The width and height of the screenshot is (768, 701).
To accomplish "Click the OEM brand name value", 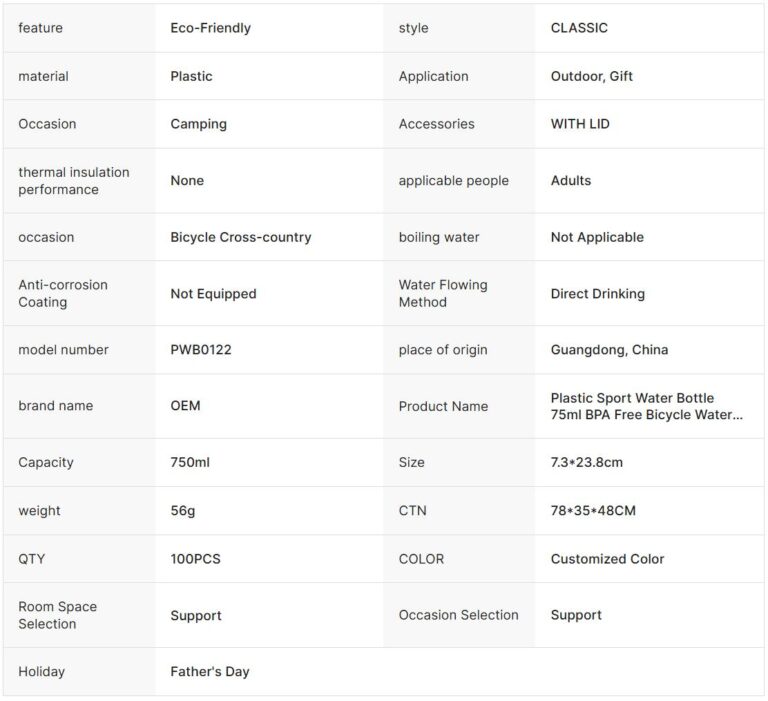I will (x=186, y=406).
